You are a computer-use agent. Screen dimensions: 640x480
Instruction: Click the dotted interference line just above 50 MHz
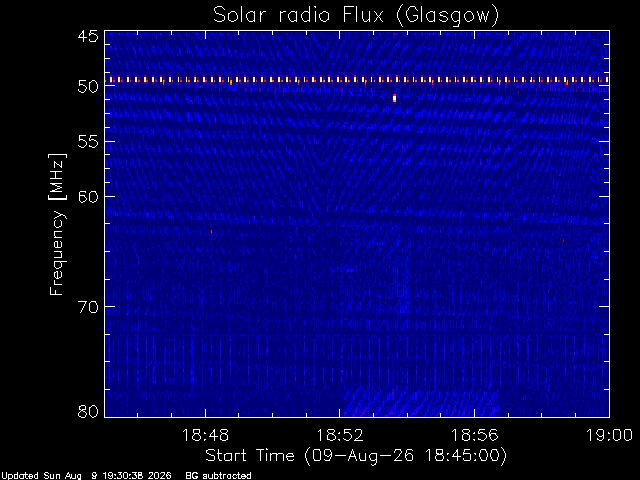[x=357, y=80]
